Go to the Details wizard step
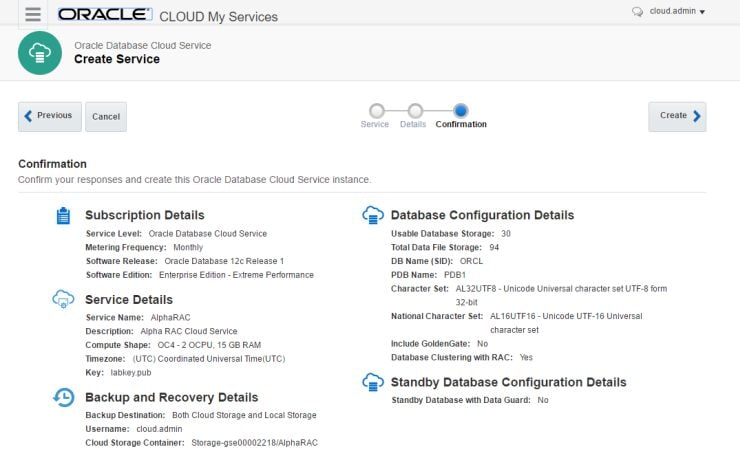The height and width of the screenshot is (458, 740). [414, 111]
